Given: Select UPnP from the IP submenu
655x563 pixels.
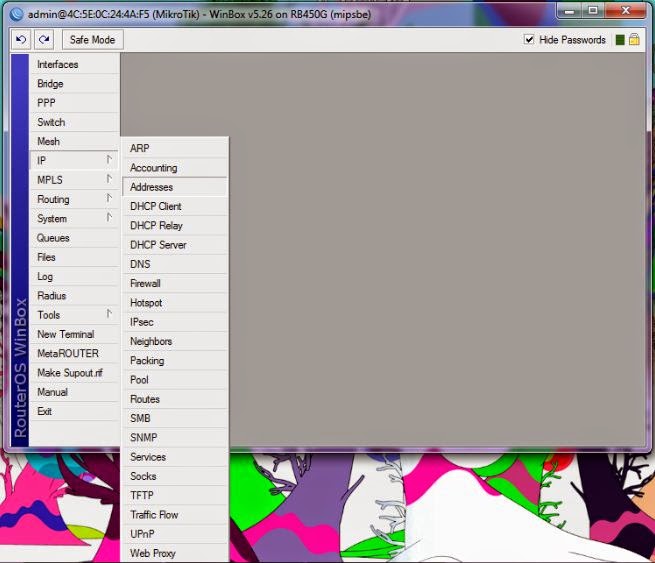Looking at the screenshot, I should 175,534.
